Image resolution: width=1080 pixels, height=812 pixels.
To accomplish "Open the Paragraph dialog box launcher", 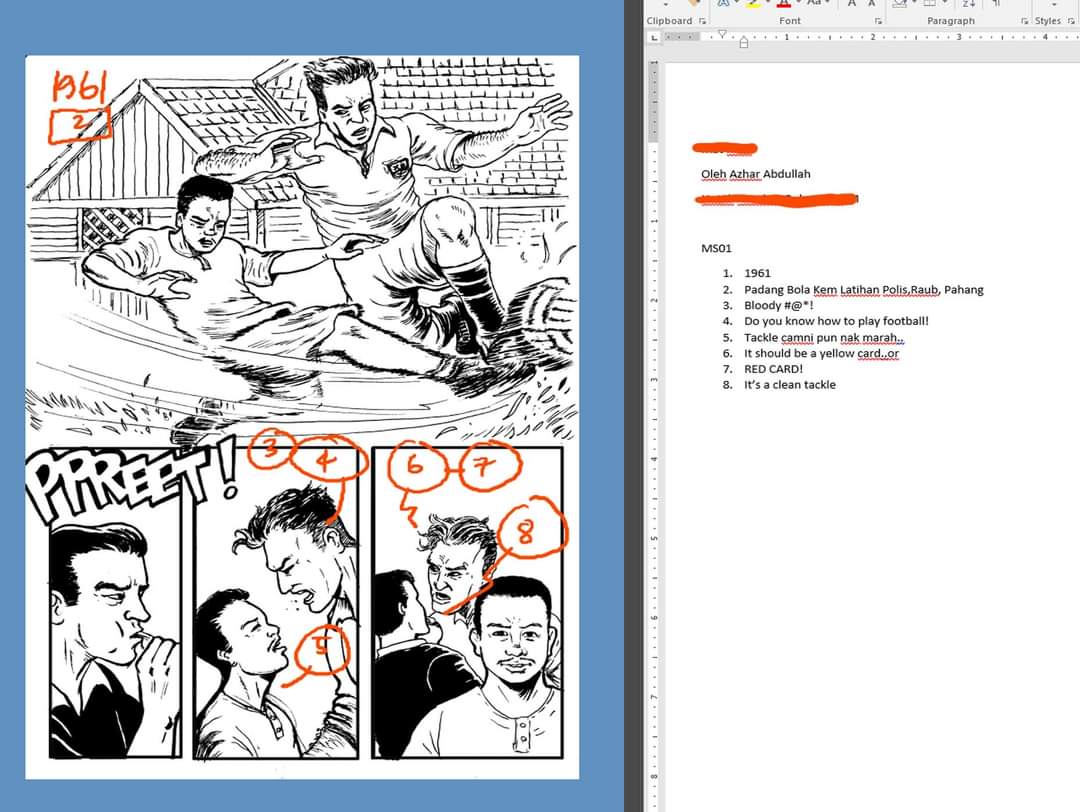I will pyautogui.click(x=1025, y=19).
